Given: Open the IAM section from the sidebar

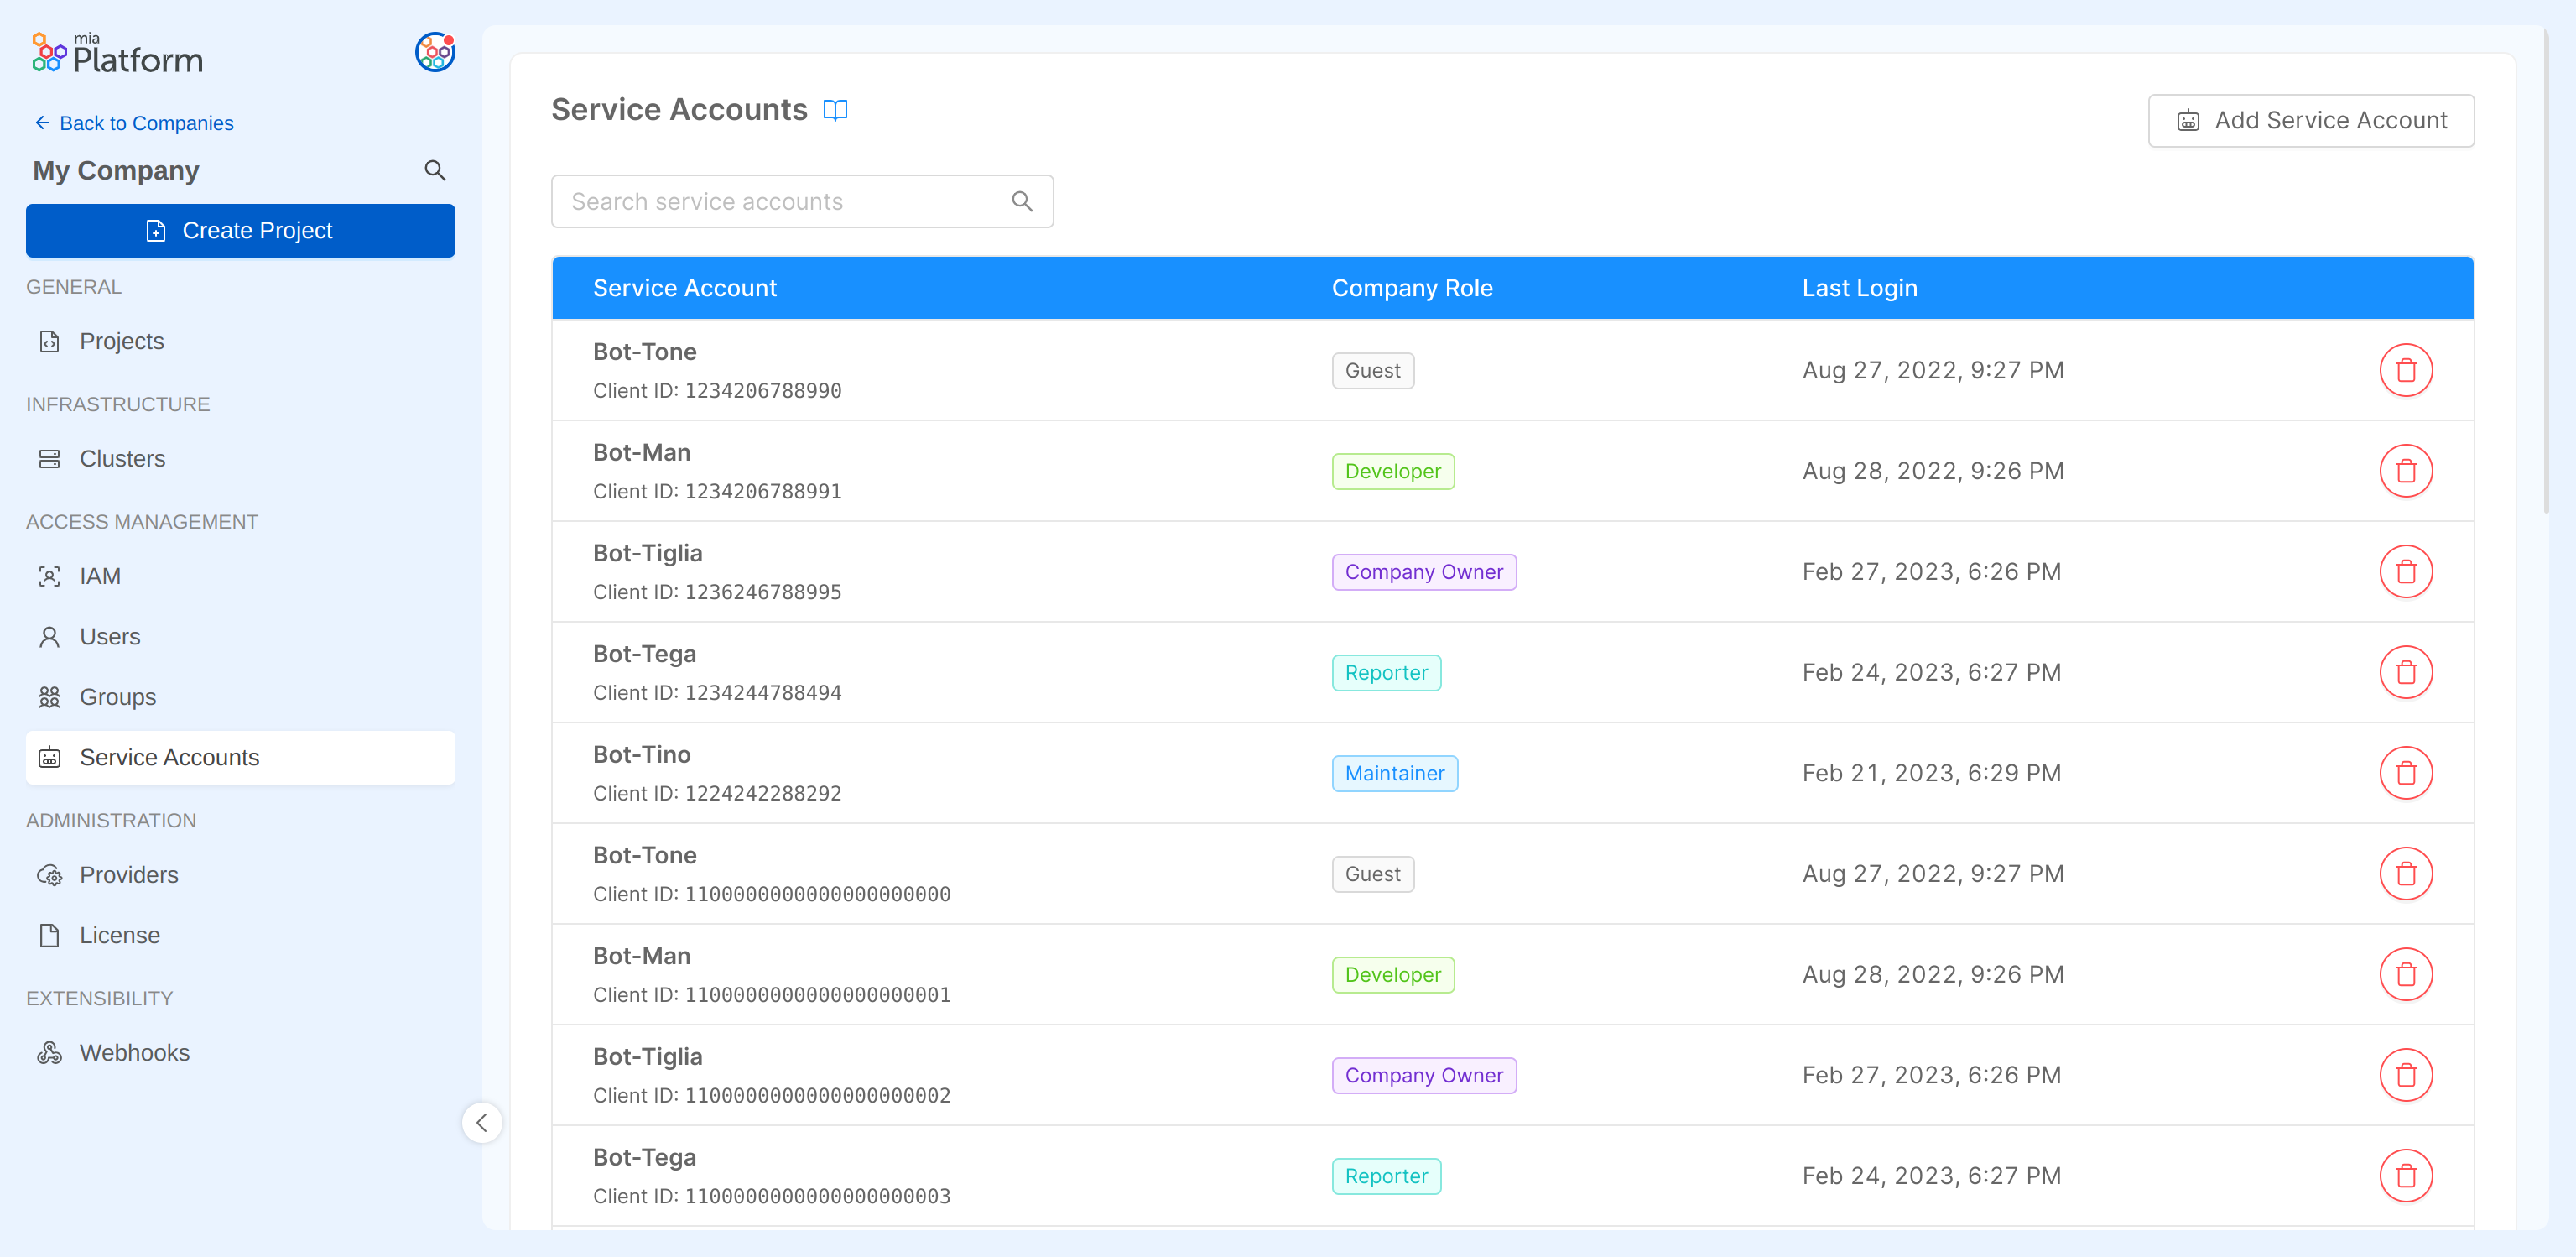Looking at the screenshot, I should click(x=50, y=576).
